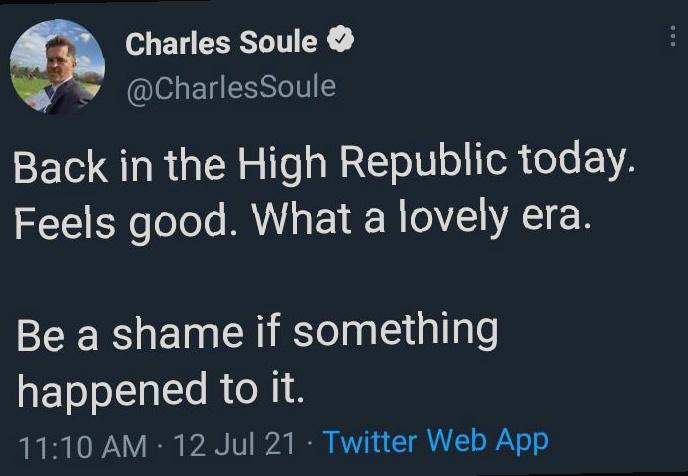The height and width of the screenshot is (476, 688).
Task: Click the blank line between tweet paragraphs
Action: point(300,274)
